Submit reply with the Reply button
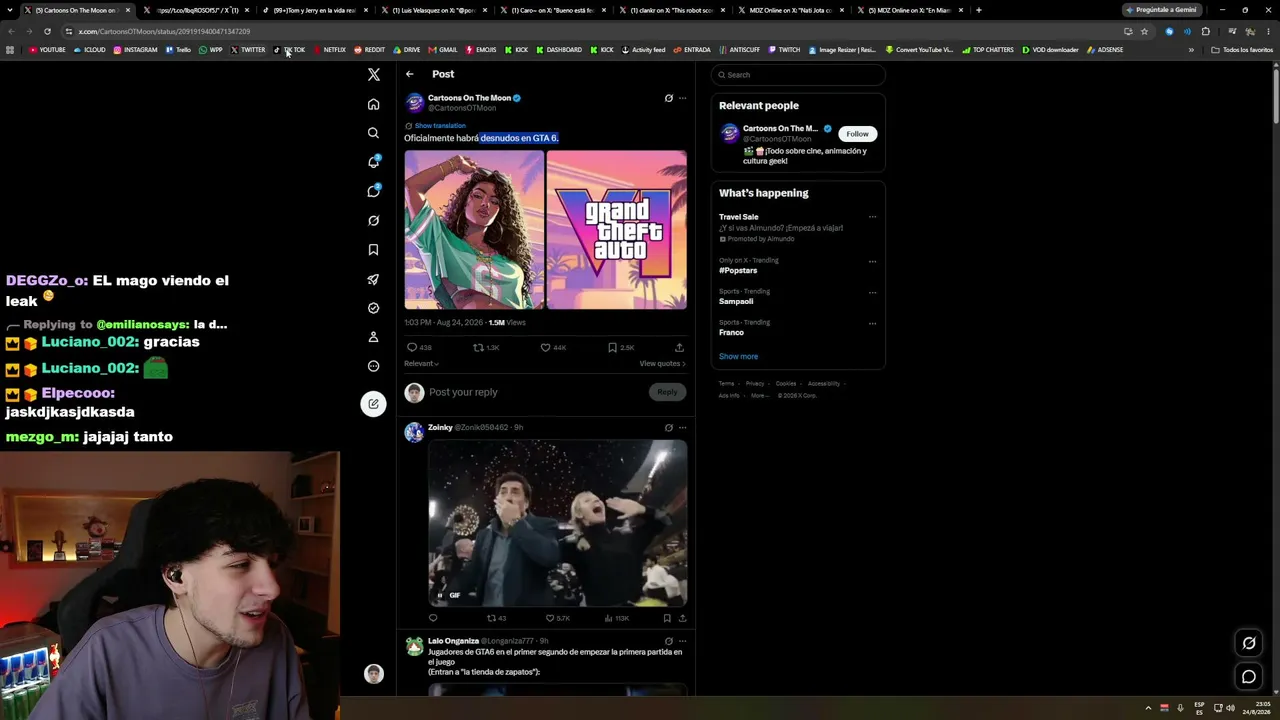Image resolution: width=1280 pixels, height=720 pixels. click(667, 392)
